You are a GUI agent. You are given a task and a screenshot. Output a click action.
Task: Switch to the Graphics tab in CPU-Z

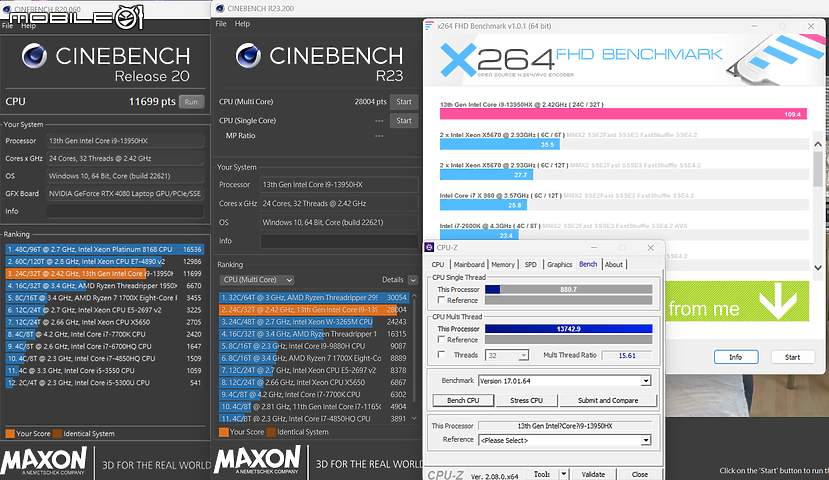559,264
